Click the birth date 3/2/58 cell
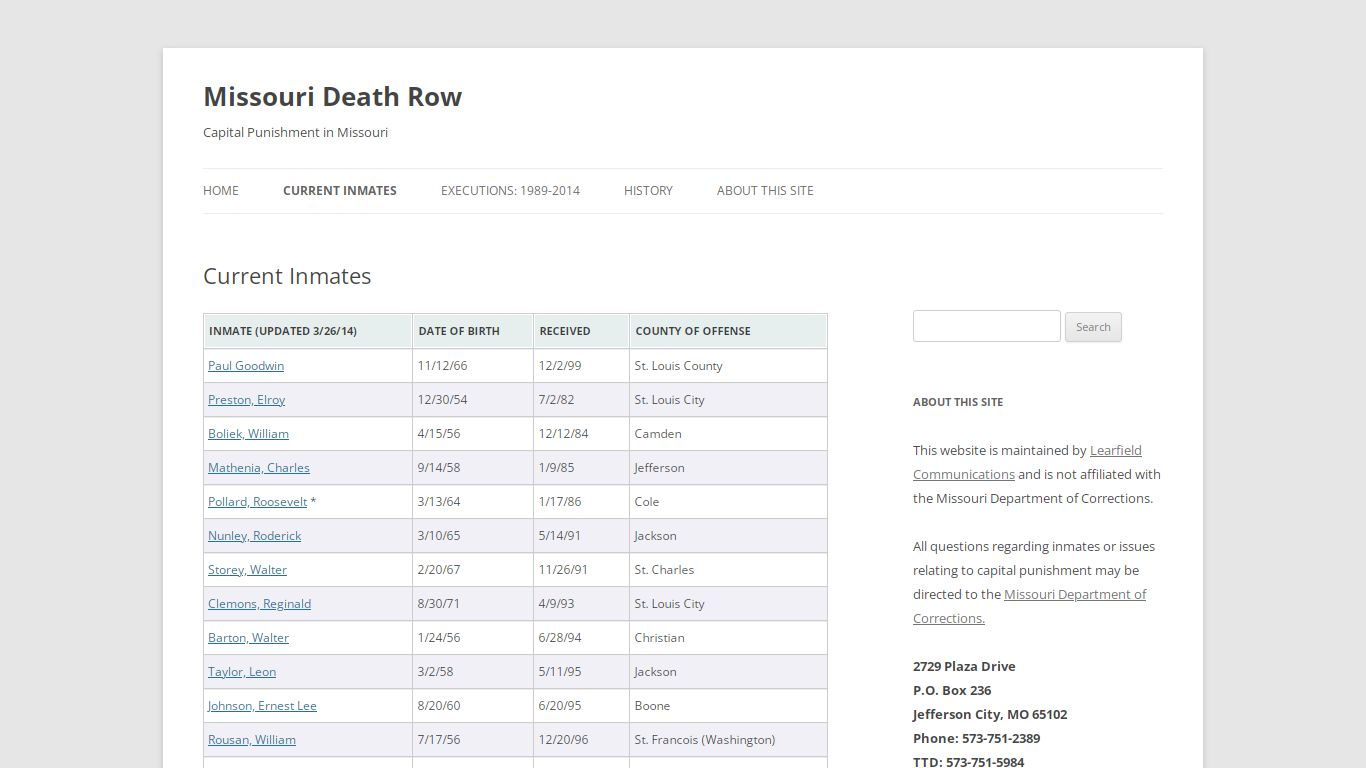This screenshot has width=1366, height=768. (473, 672)
